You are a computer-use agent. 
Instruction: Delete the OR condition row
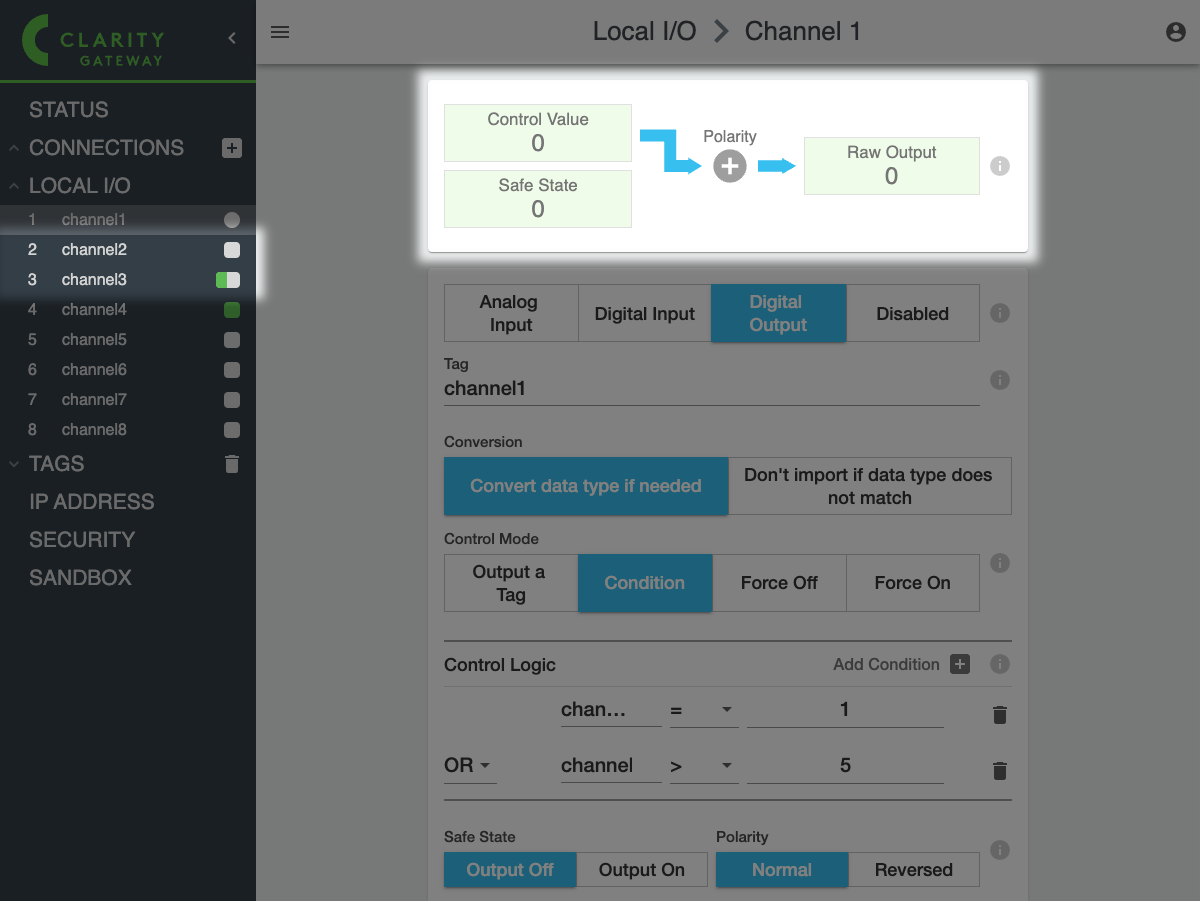(999, 771)
